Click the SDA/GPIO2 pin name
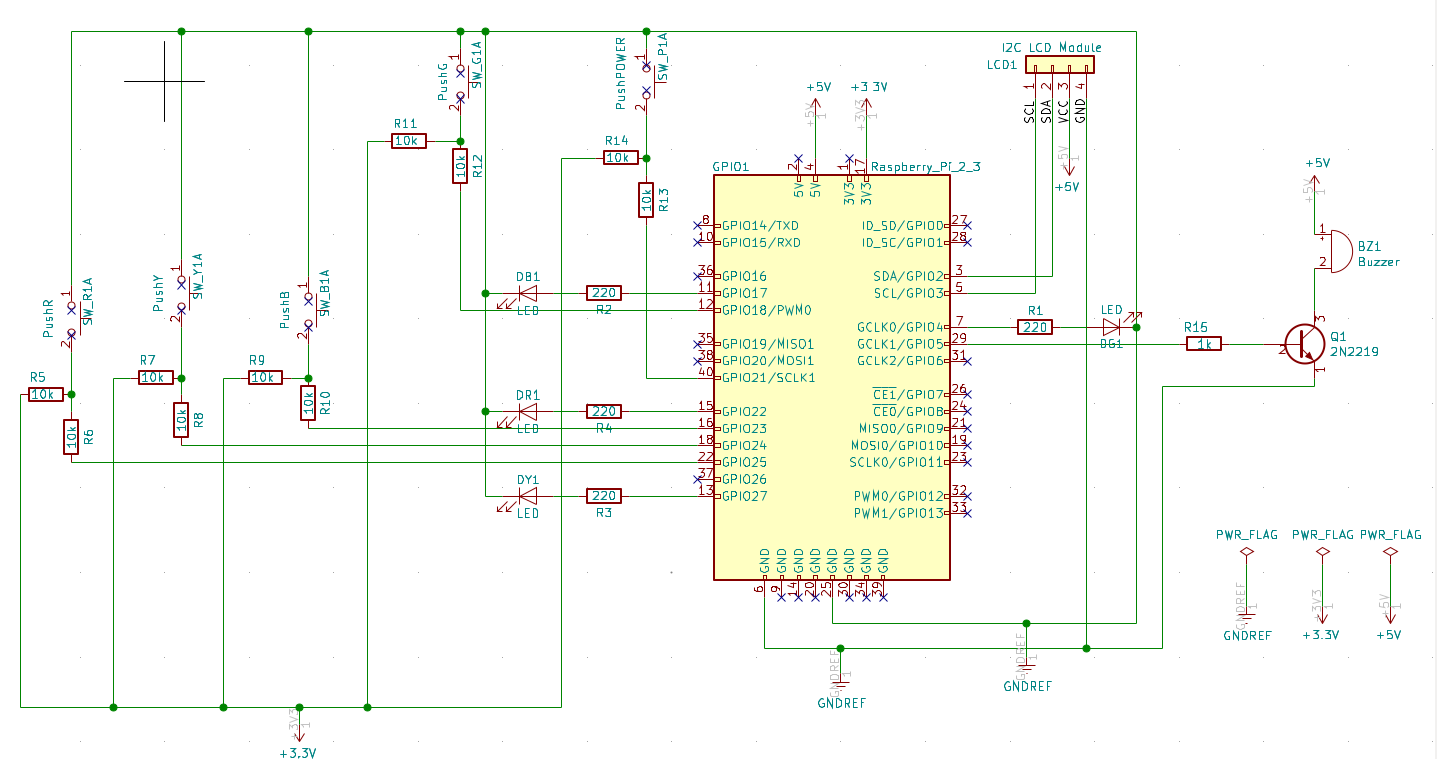The width and height of the screenshot is (1437, 759). point(907,276)
